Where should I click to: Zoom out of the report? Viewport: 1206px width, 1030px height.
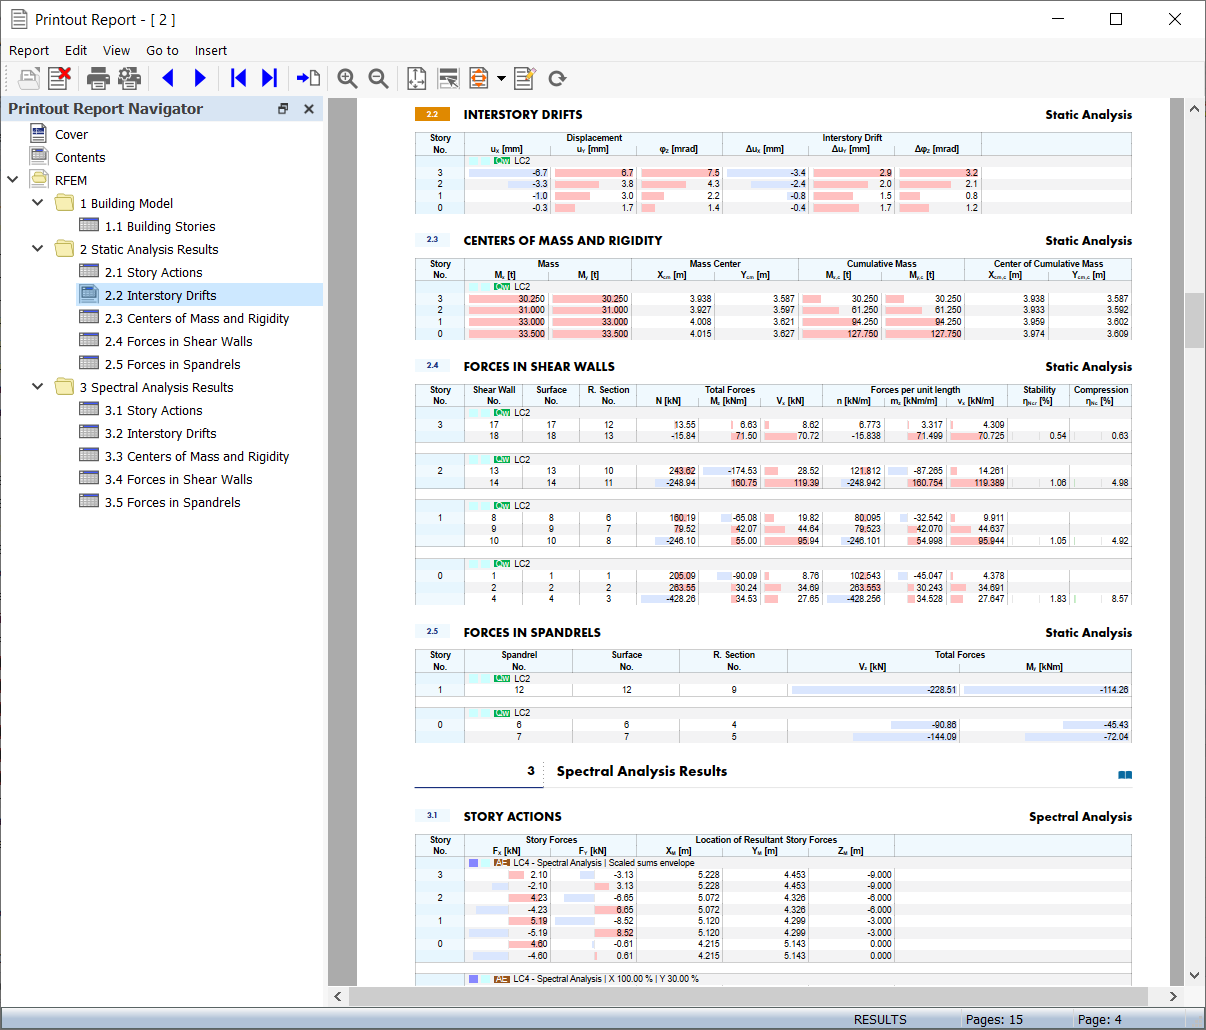(x=378, y=78)
